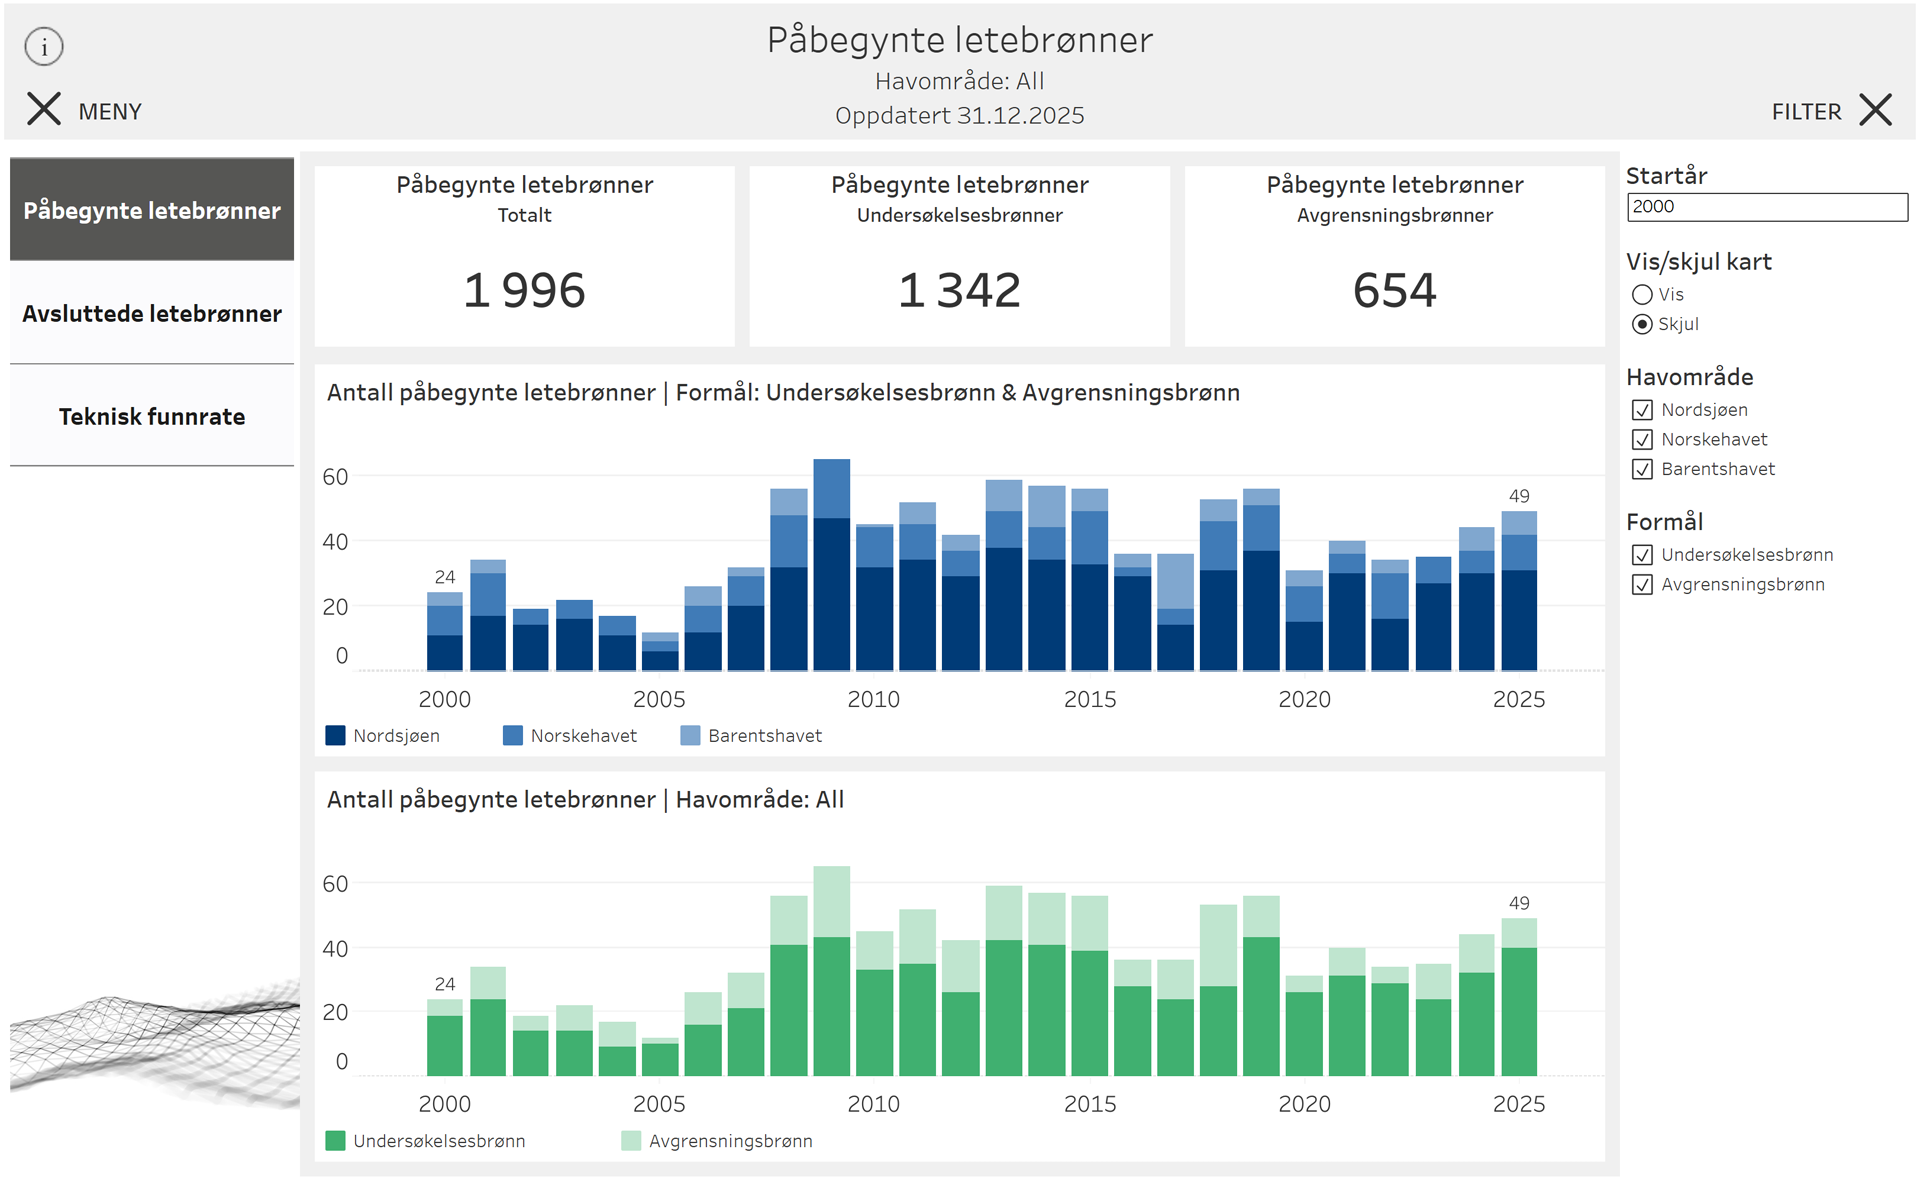Click the Oppdatert 31.12.2025 text
The width and height of the screenshot is (1920, 1180).
point(960,116)
